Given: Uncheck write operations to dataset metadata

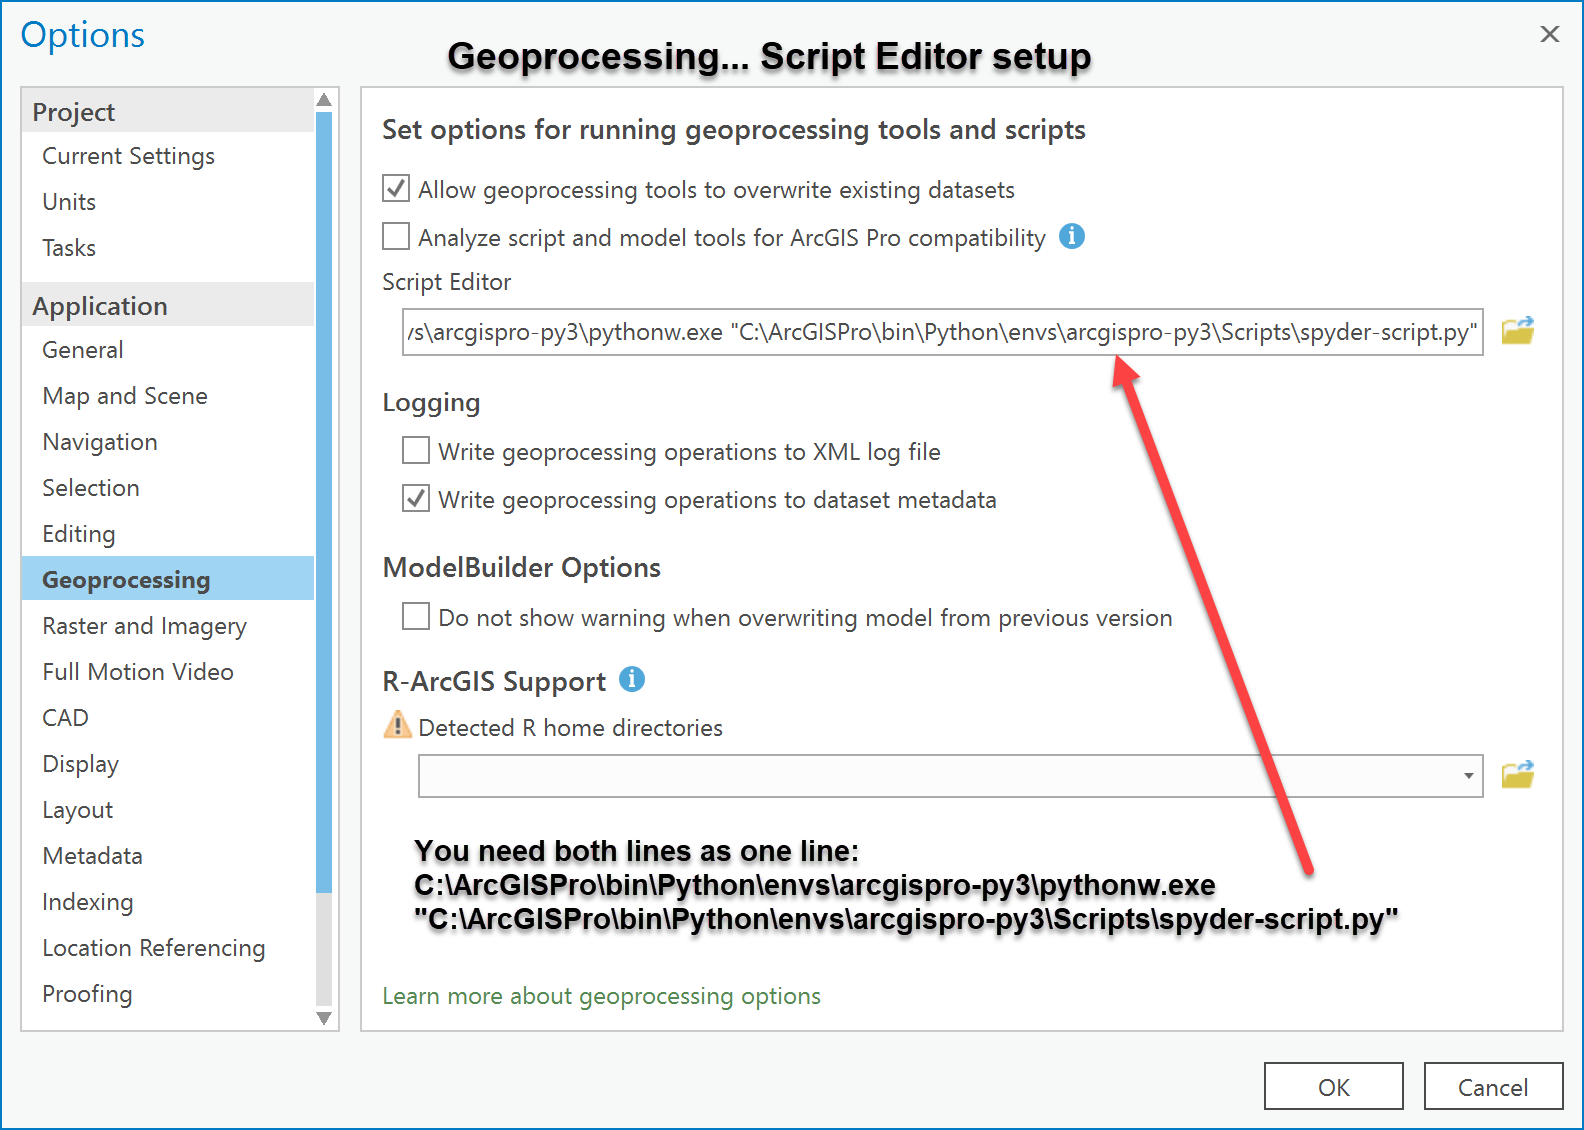Looking at the screenshot, I should coord(416,498).
